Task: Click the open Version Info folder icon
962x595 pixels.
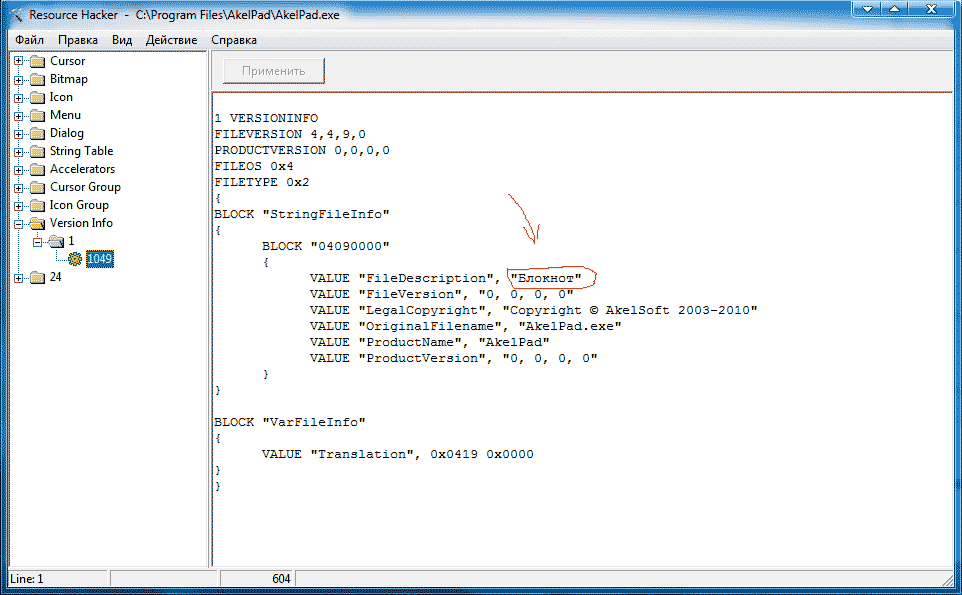Action: tap(37, 223)
